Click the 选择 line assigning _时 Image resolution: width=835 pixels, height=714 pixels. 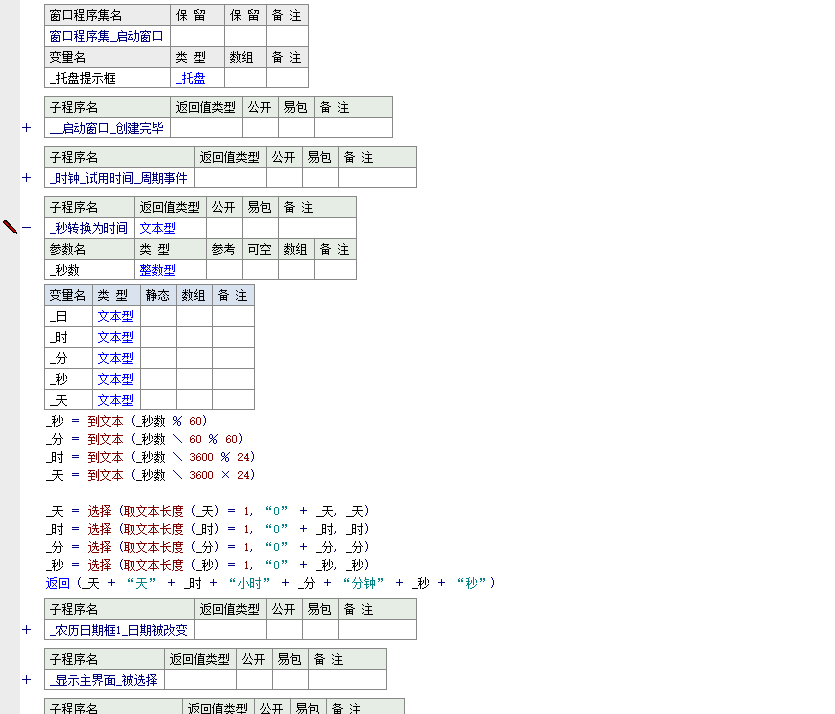pos(208,529)
